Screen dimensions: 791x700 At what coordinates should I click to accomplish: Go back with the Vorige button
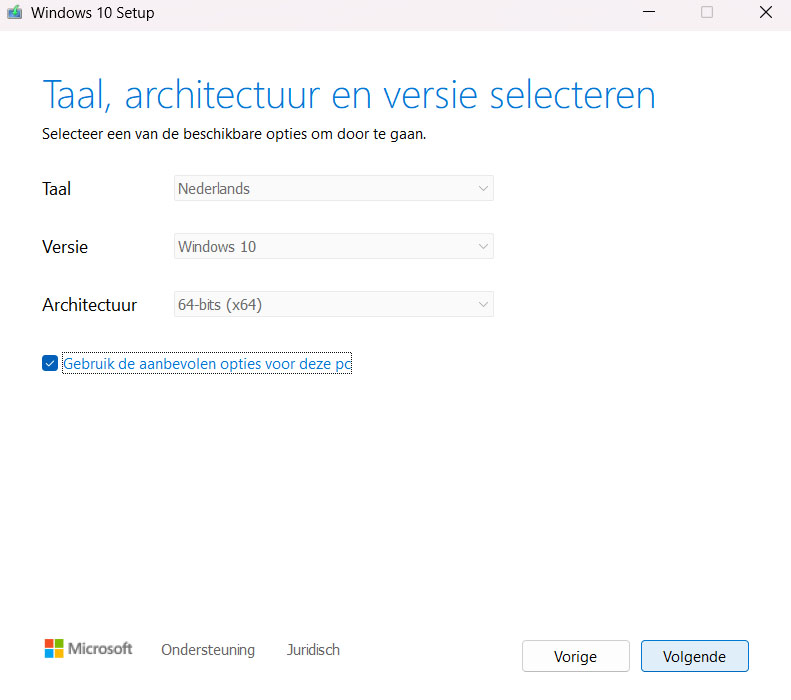tap(576, 656)
